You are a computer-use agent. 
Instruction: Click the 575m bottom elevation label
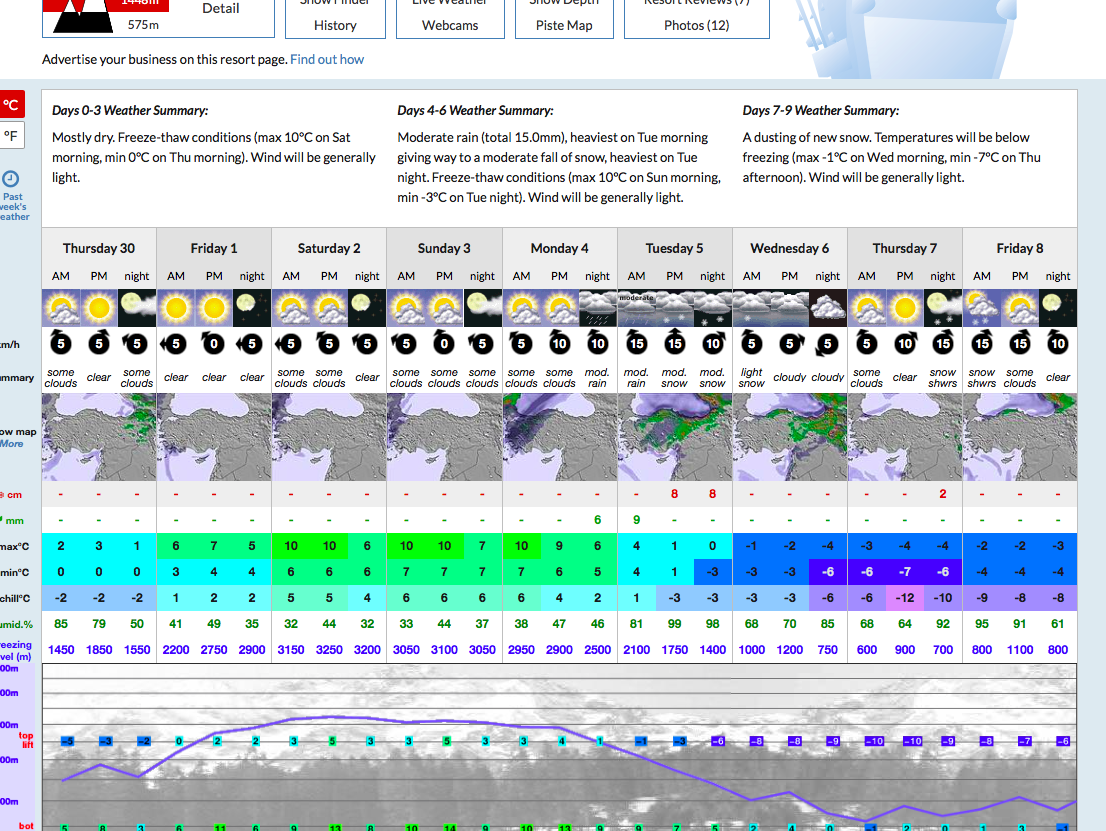[x=143, y=25]
